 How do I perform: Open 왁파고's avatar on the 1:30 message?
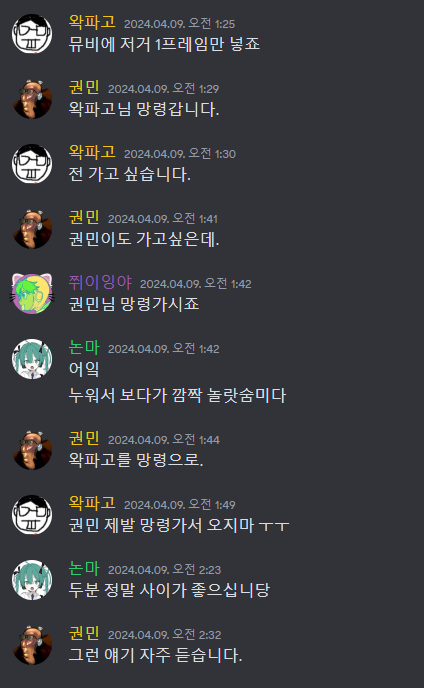pyautogui.click(x=32, y=164)
